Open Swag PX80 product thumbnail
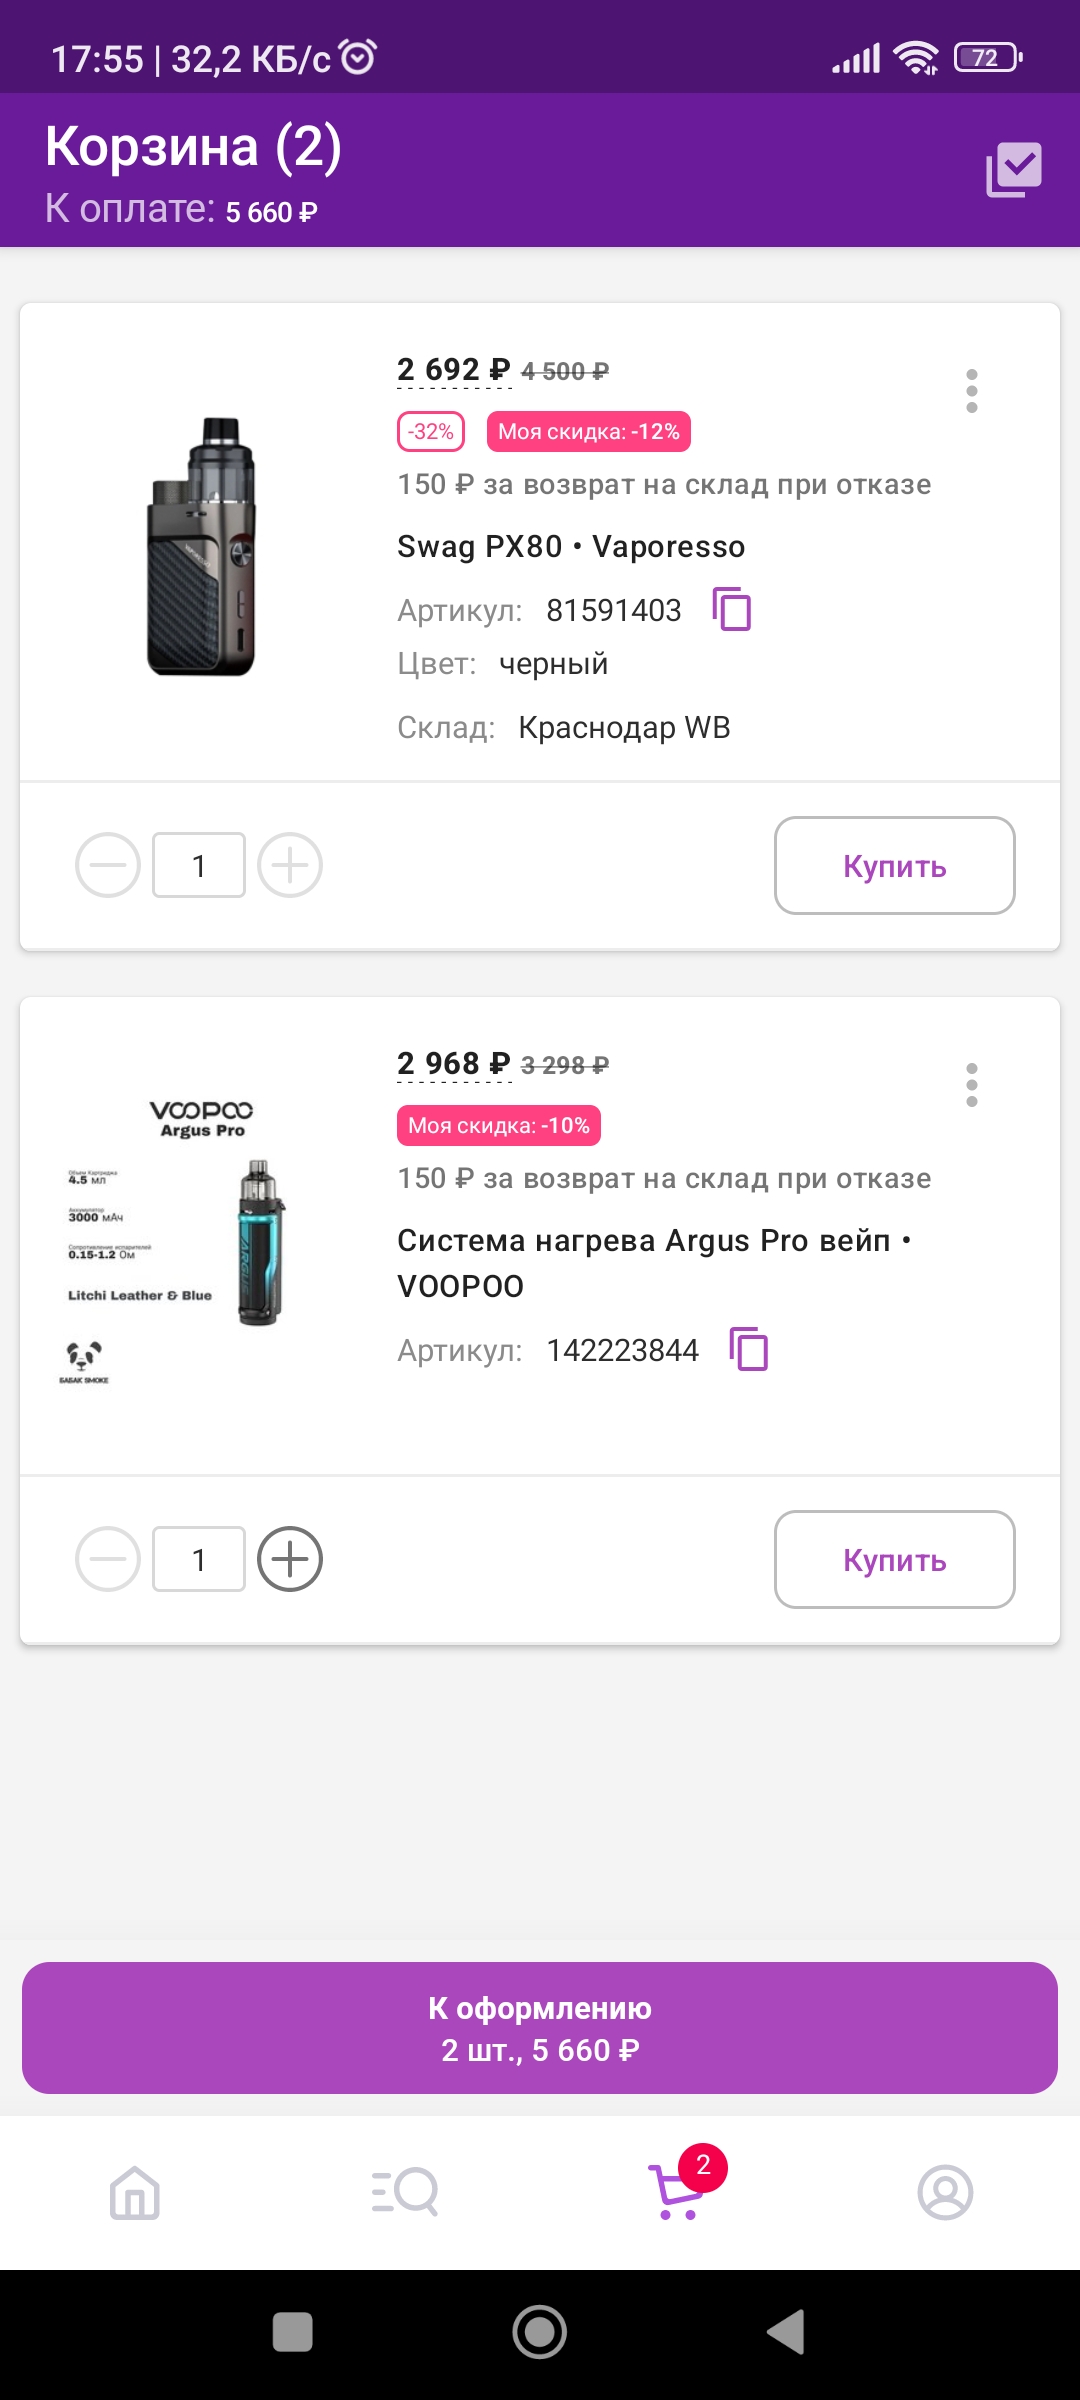 pyautogui.click(x=202, y=546)
